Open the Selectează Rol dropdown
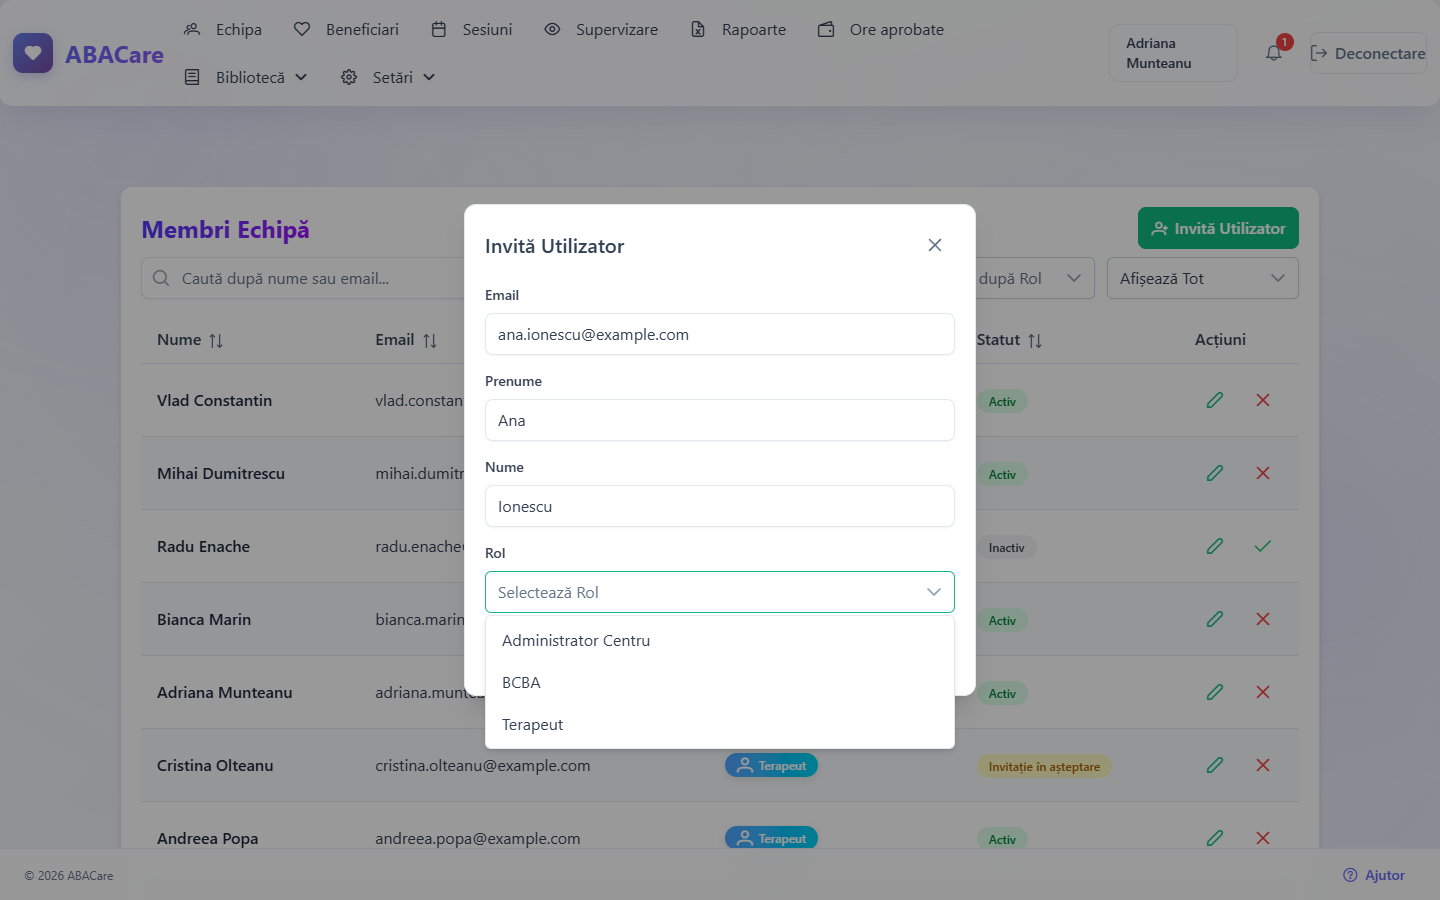Screen dimensions: 1440x900 tap(720, 592)
